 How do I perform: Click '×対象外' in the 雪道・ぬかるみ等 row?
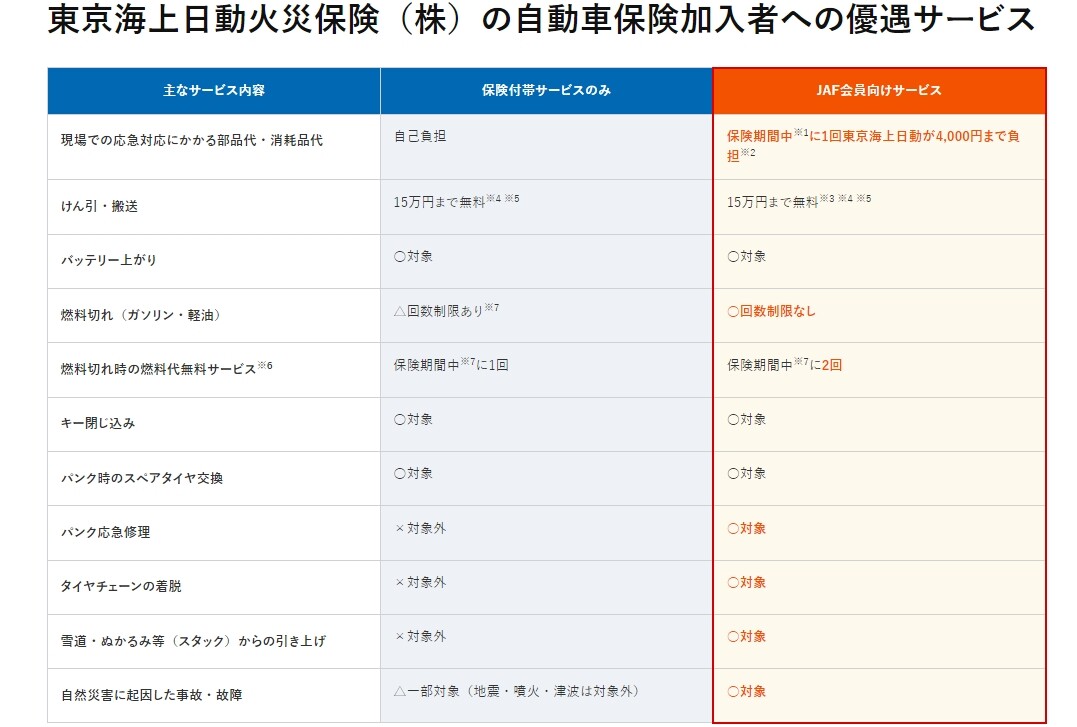420,636
